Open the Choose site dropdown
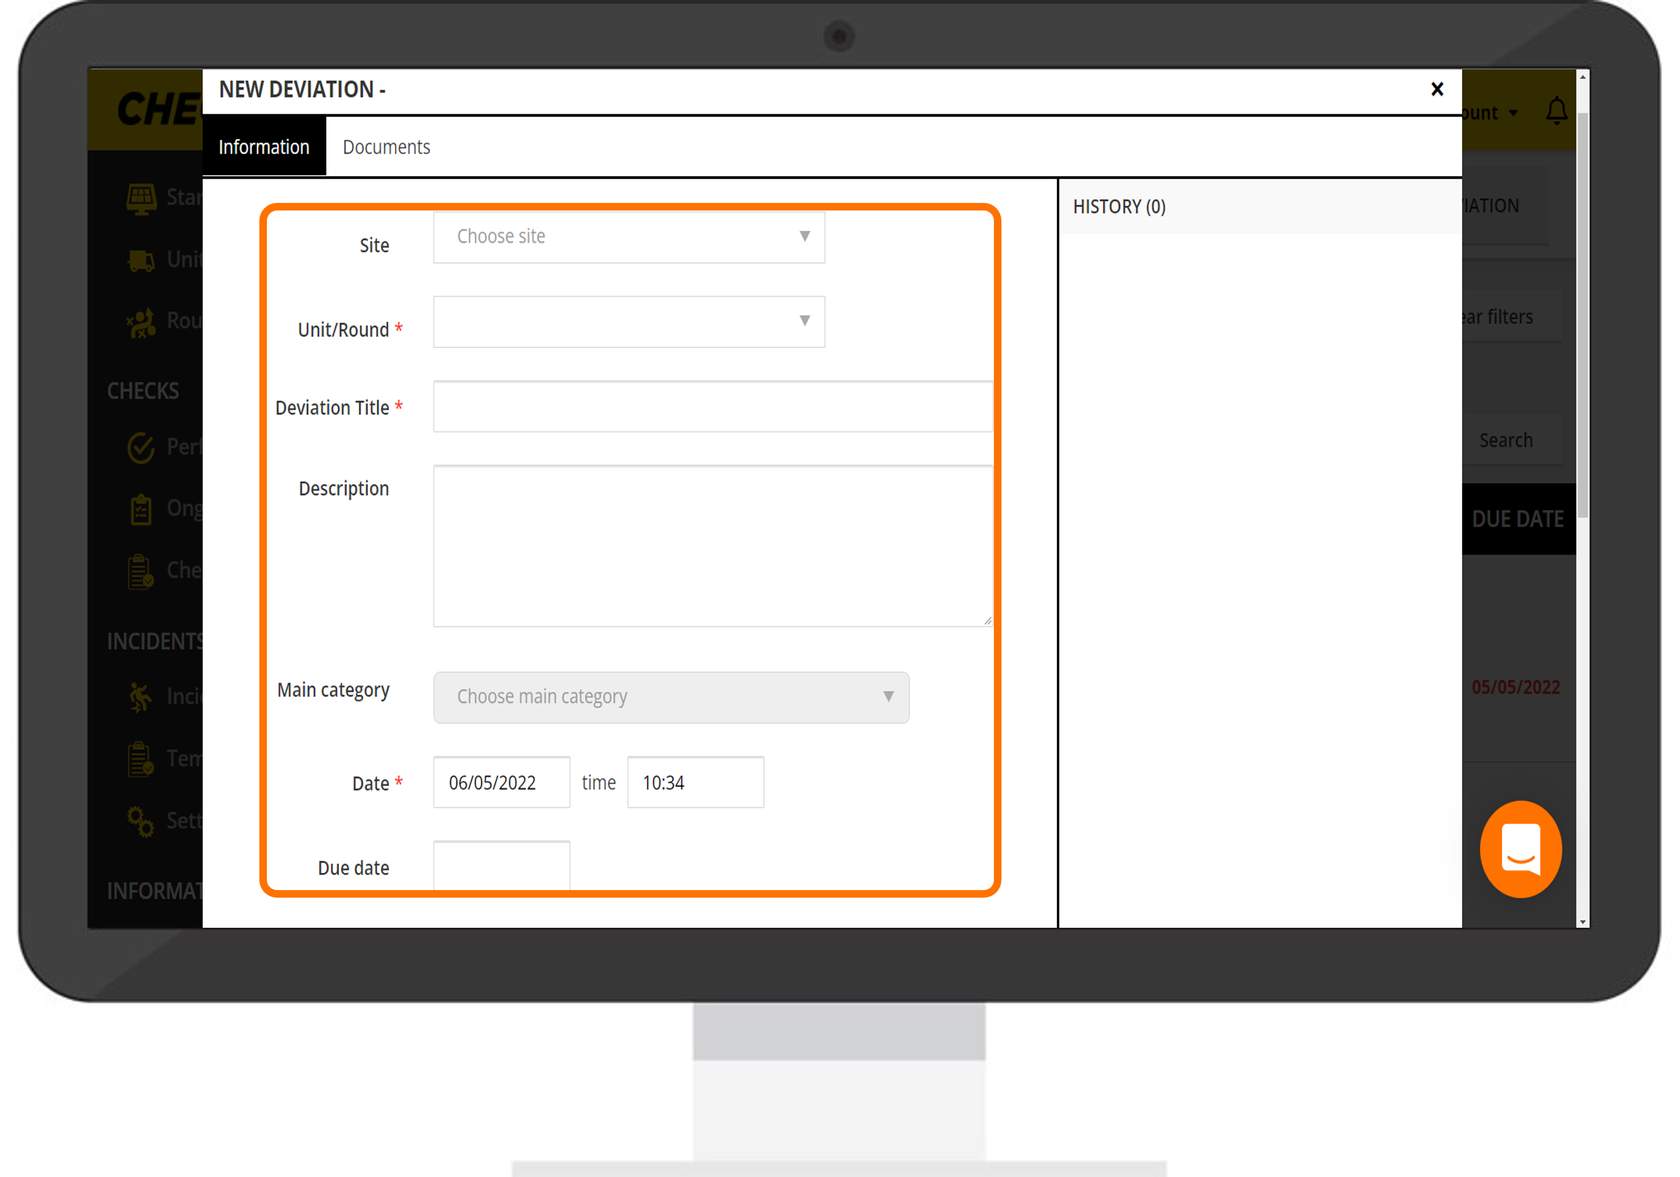1680x1177 pixels. pyautogui.click(x=628, y=237)
